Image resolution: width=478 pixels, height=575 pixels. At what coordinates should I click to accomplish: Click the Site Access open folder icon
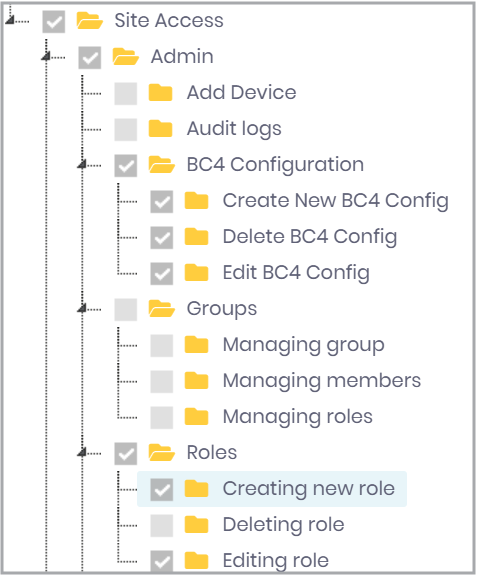click(x=90, y=21)
